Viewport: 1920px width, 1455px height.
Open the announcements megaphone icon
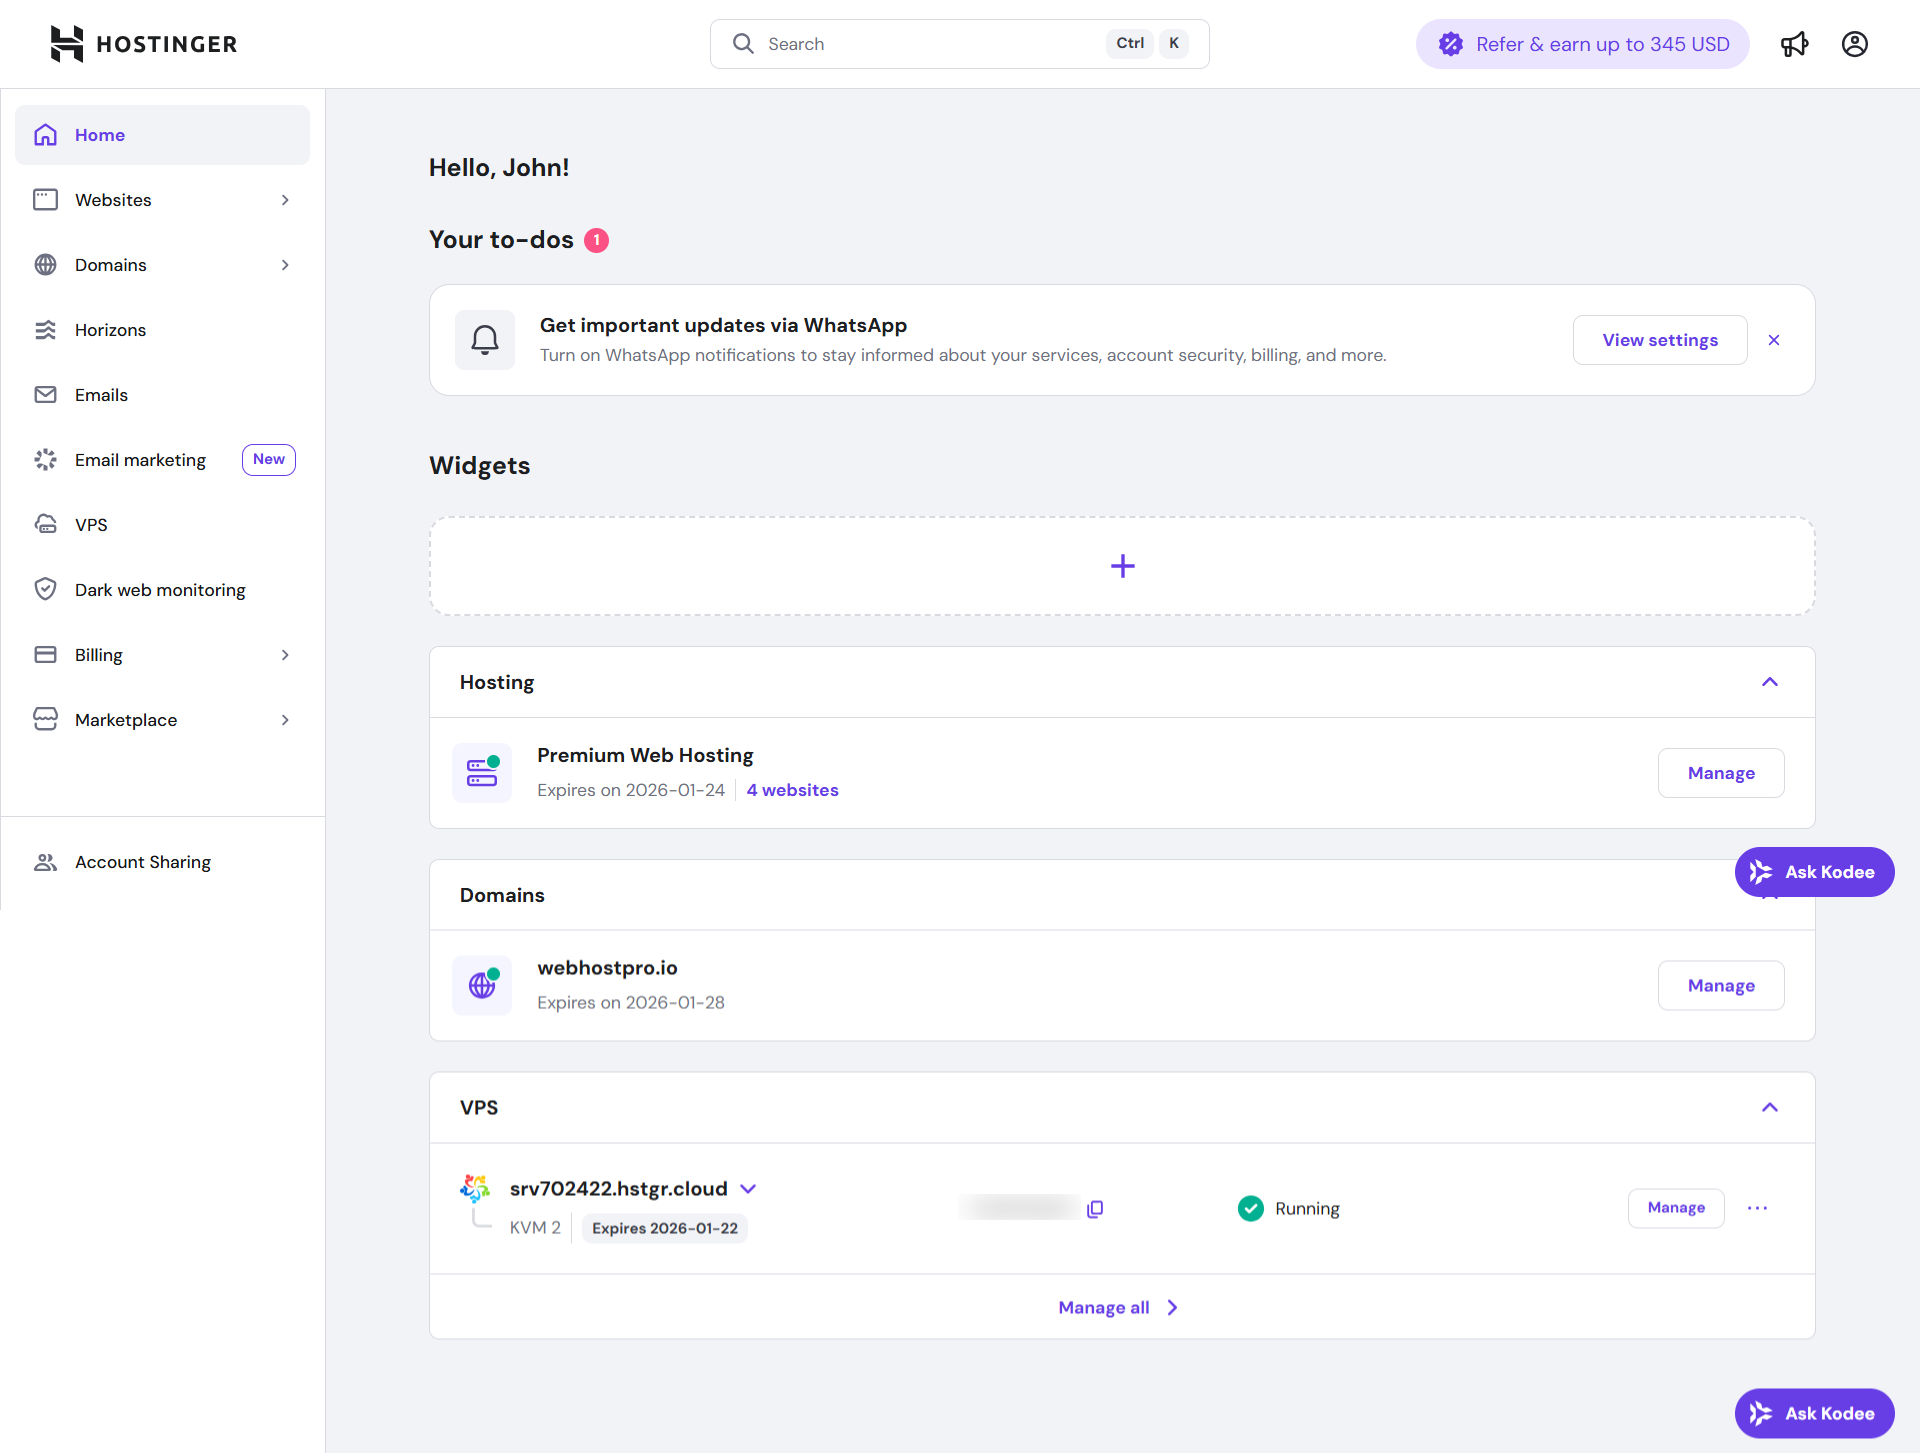[1794, 44]
